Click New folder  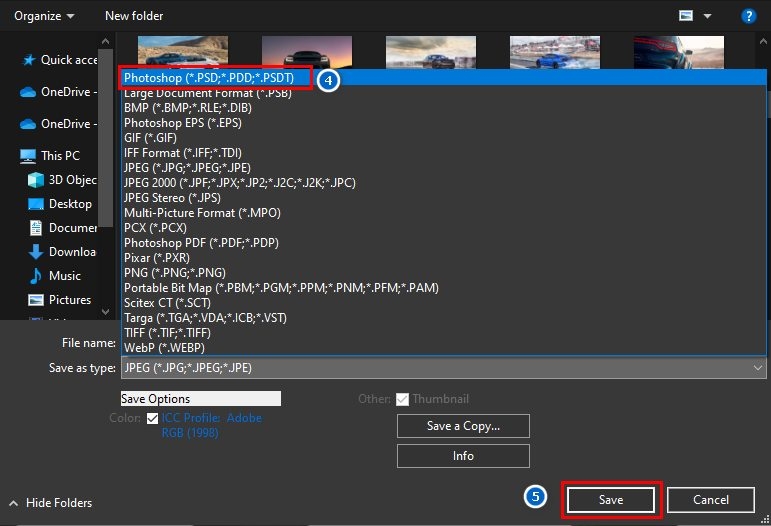click(134, 16)
